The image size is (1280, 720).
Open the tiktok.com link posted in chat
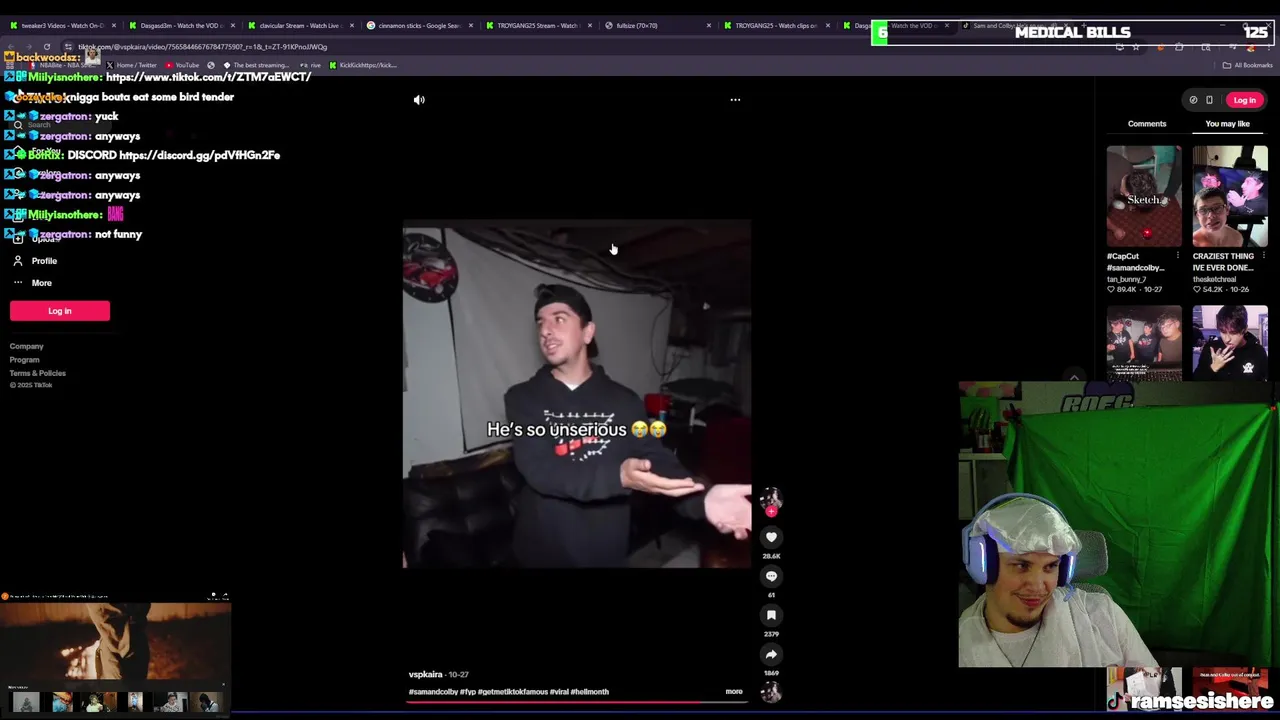point(208,77)
